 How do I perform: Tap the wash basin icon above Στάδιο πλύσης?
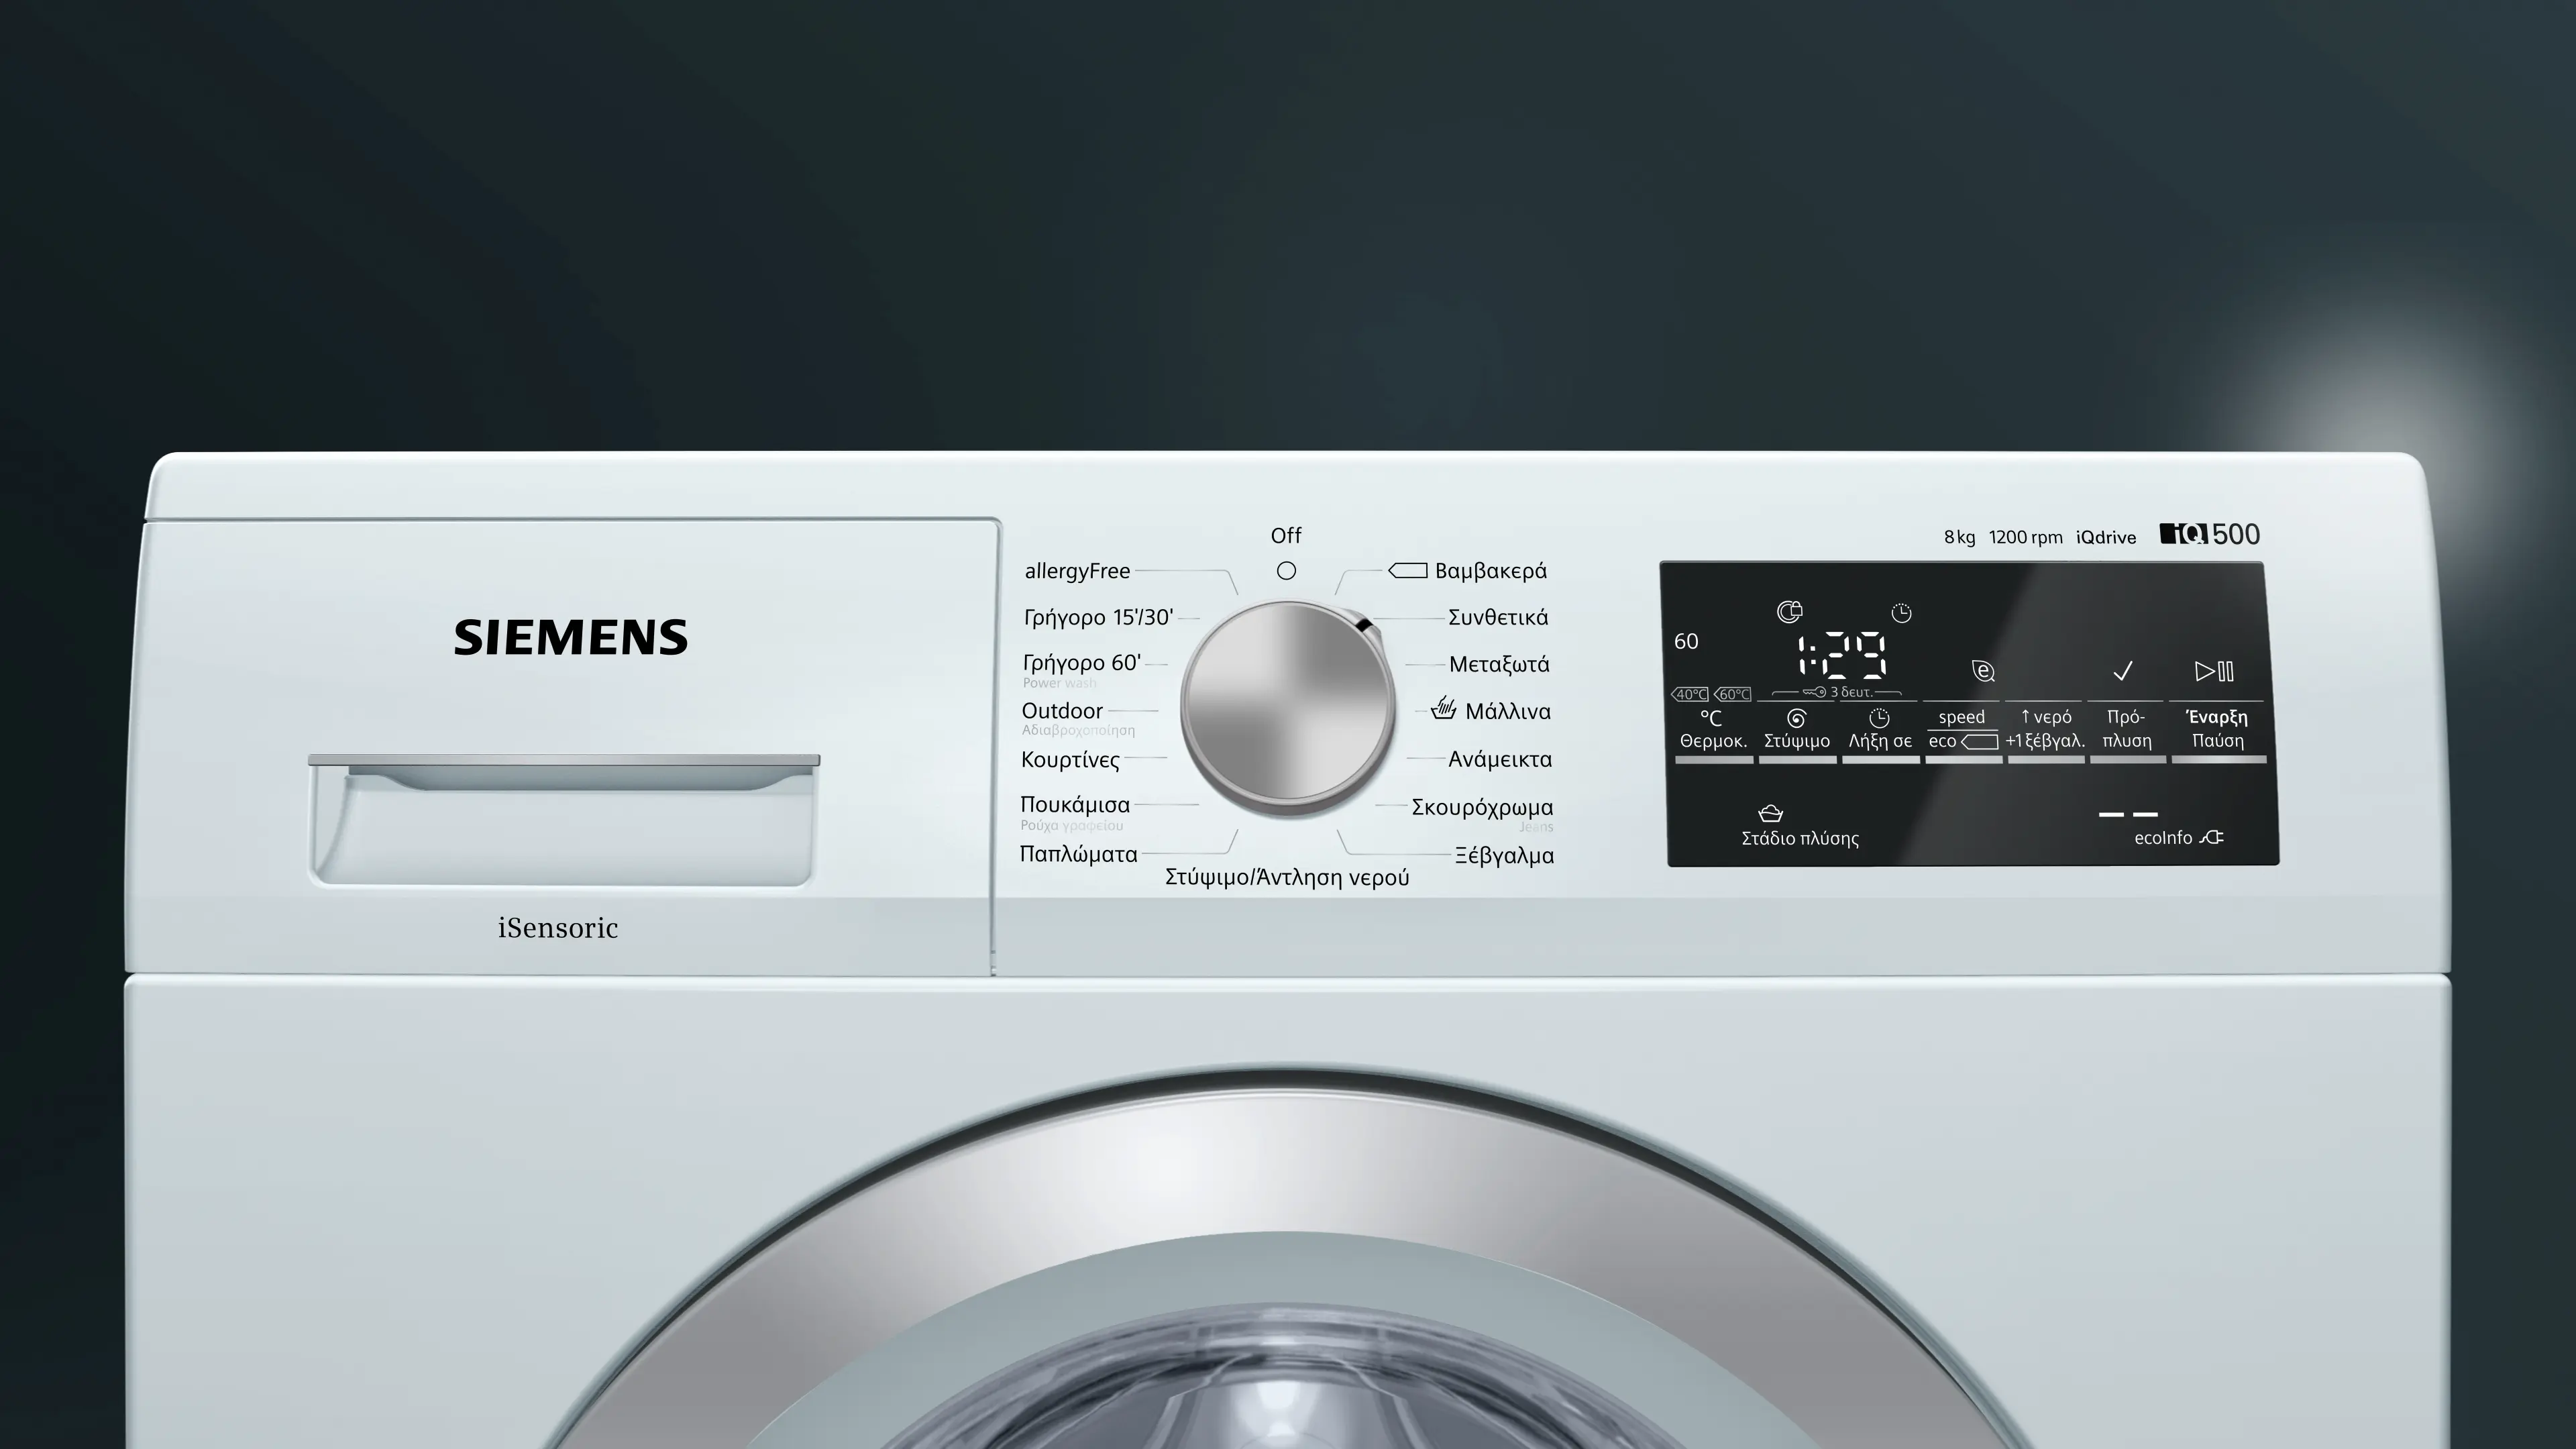[1770, 813]
